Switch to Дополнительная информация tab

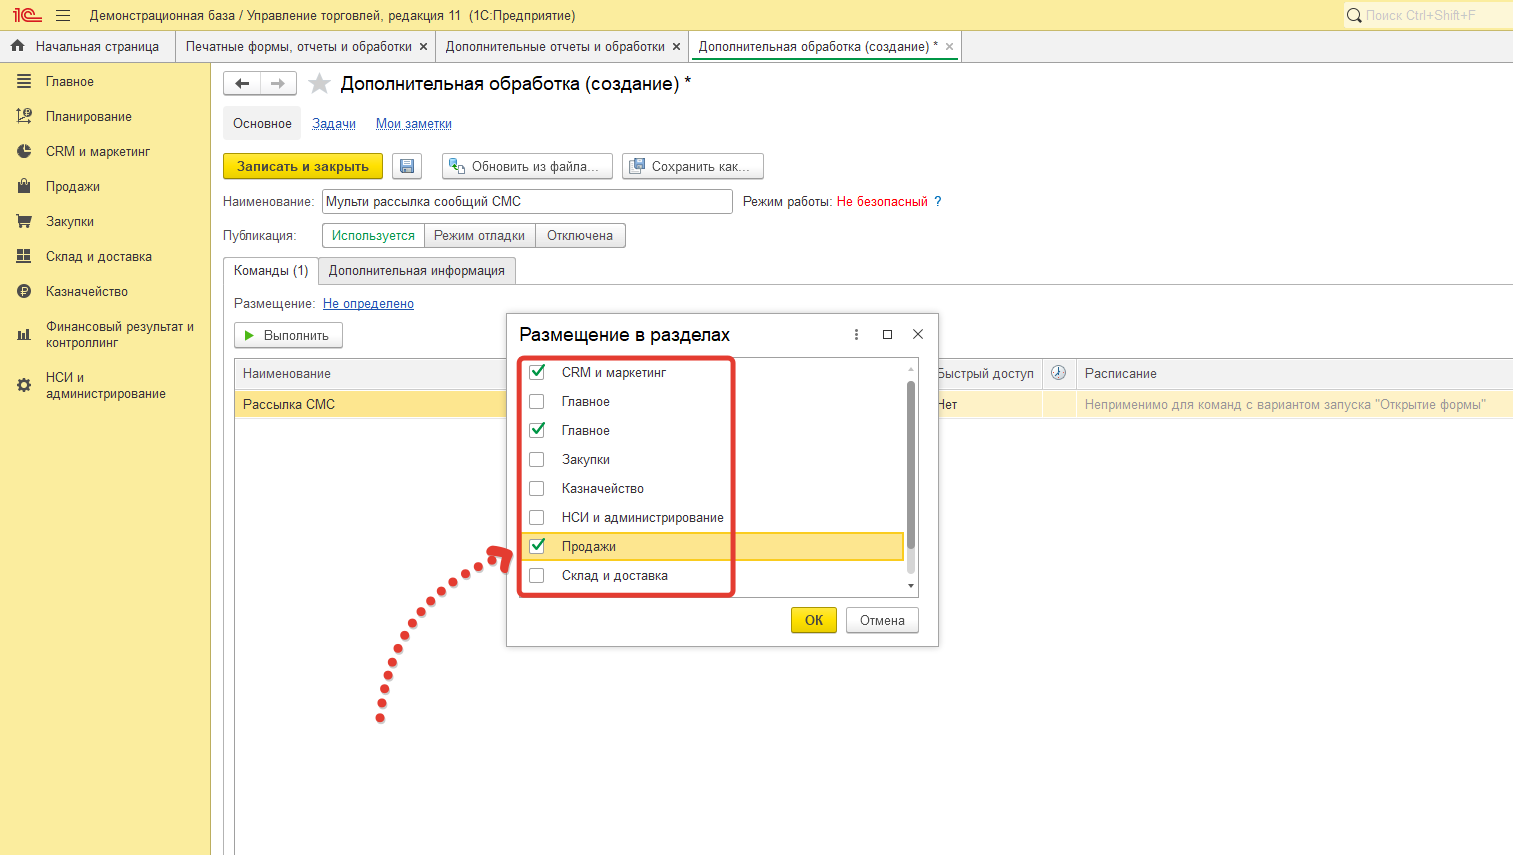[x=416, y=270]
